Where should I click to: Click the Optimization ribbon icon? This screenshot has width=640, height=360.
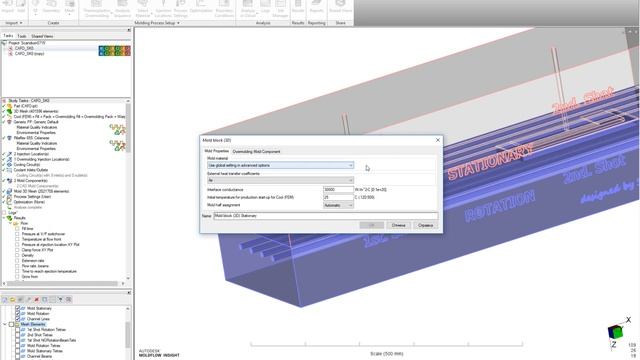[x=201, y=7]
